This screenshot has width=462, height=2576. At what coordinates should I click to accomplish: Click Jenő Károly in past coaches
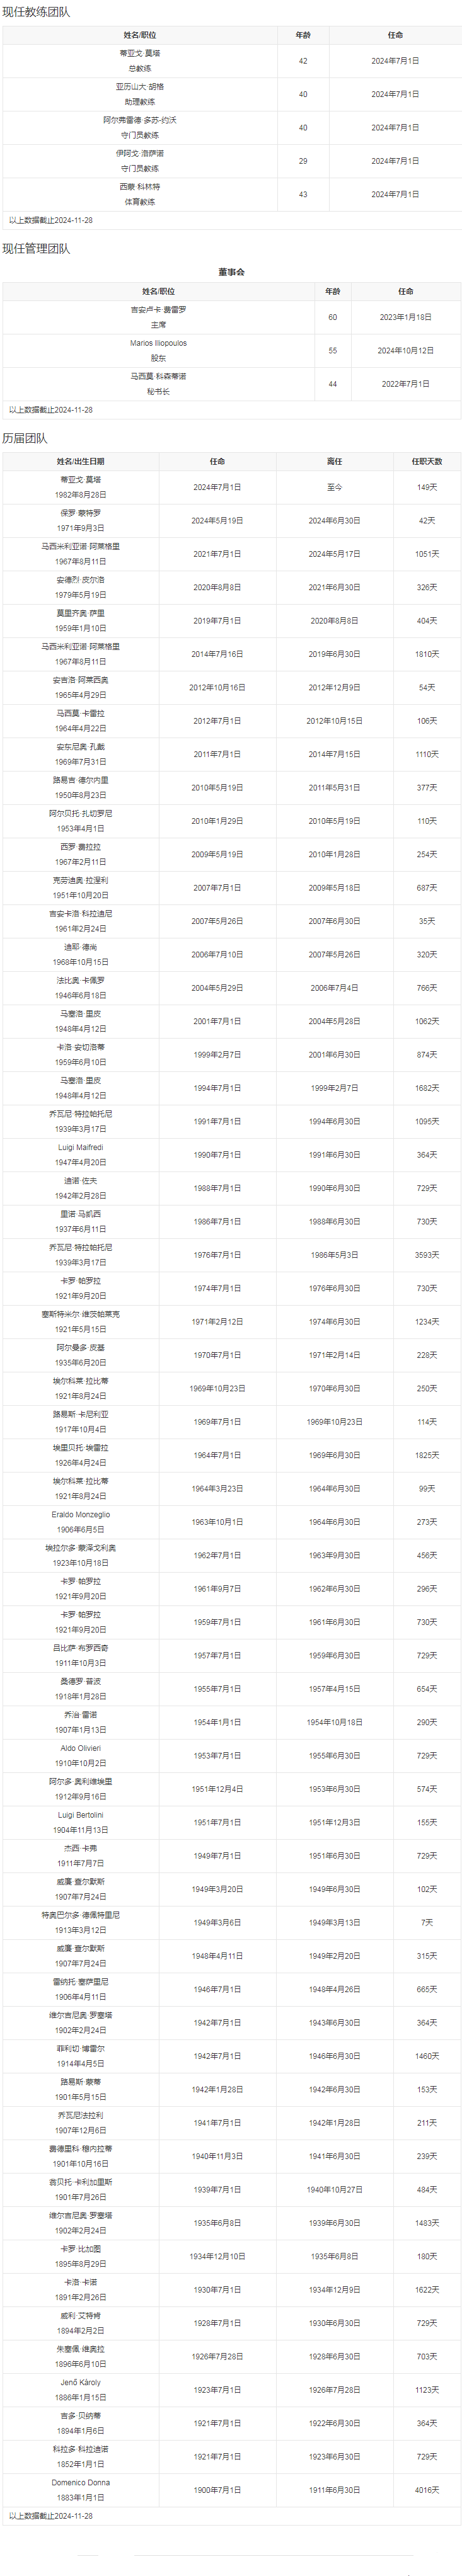click(80, 2382)
